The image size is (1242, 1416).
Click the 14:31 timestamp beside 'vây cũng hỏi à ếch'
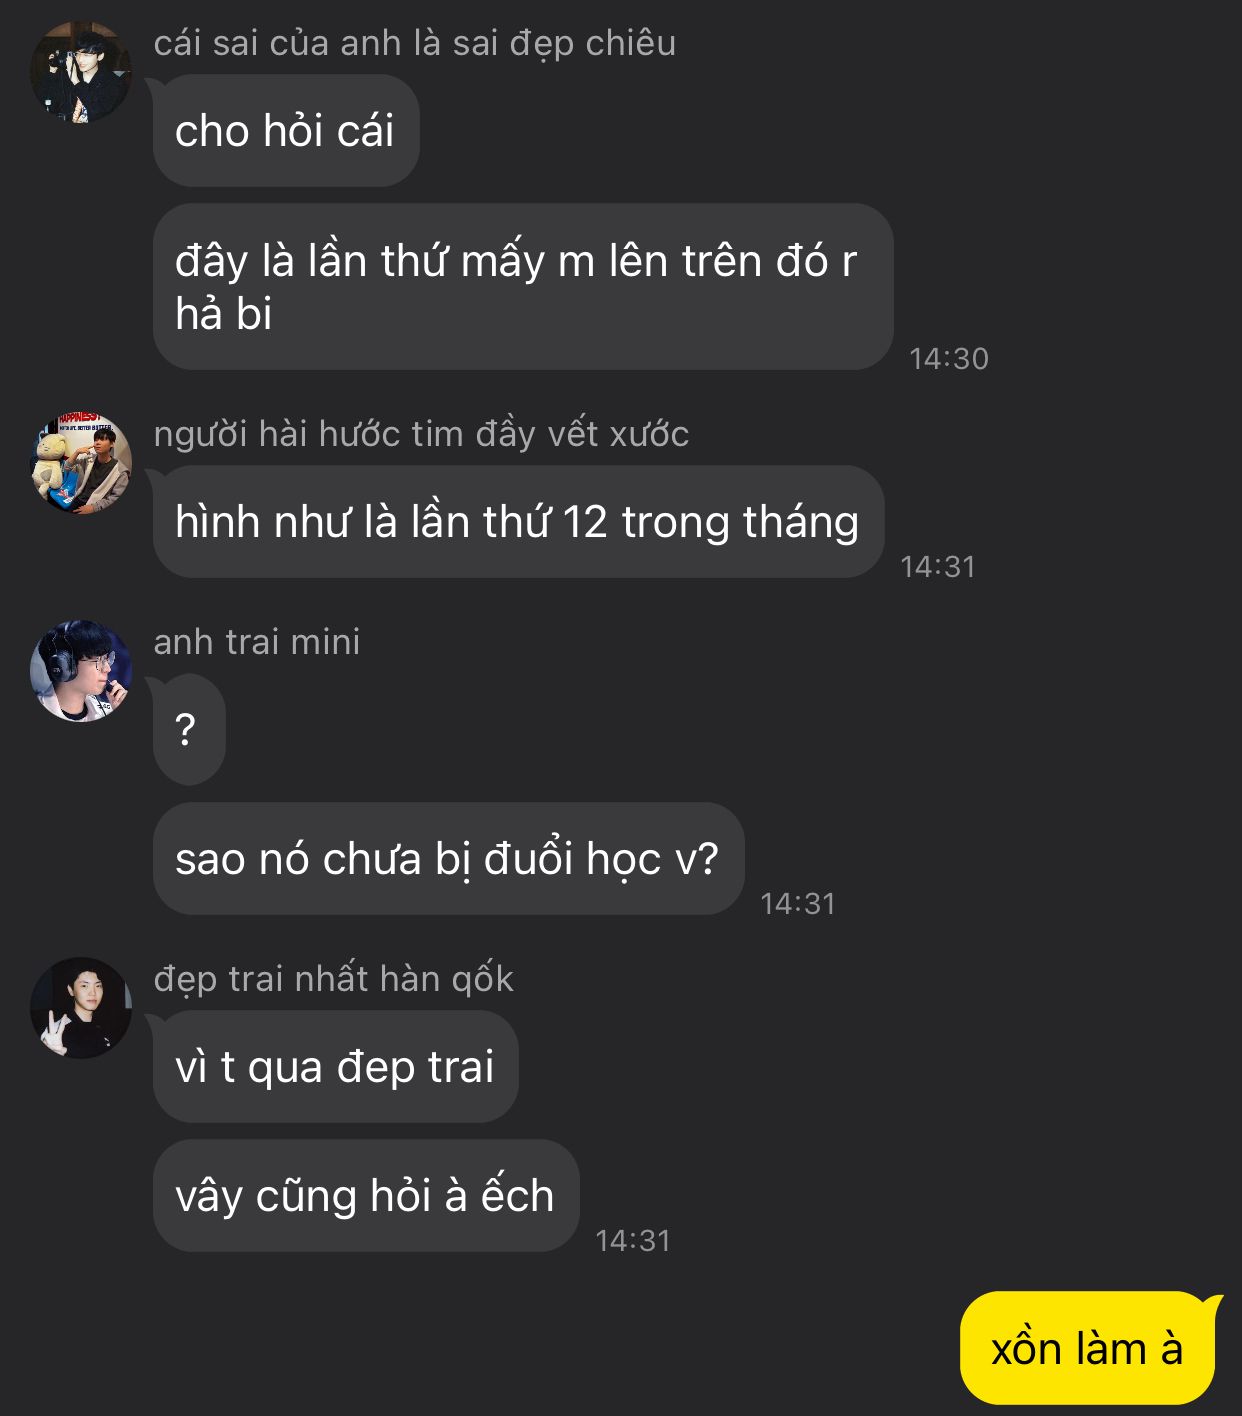pyautogui.click(x=633, y=1241)
